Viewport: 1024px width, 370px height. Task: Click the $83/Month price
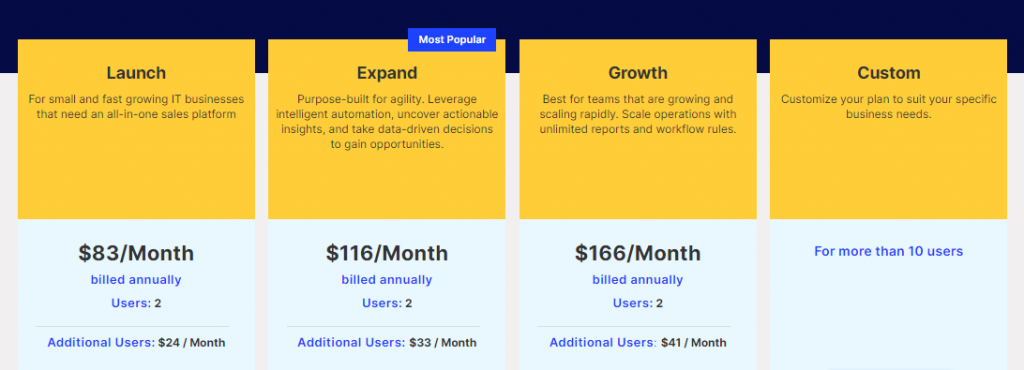pos(136,253)
